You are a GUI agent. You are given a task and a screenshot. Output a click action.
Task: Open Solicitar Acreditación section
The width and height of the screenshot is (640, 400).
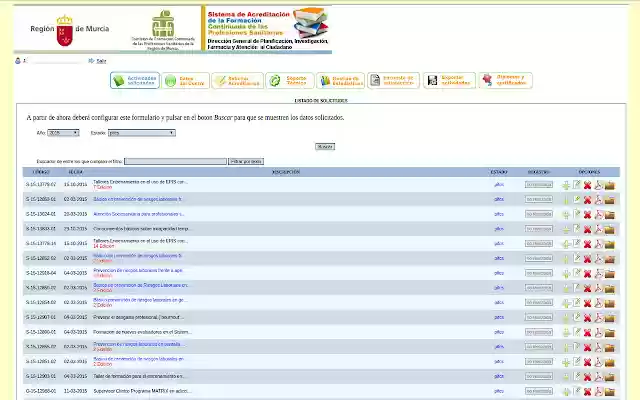coord(238,80)
